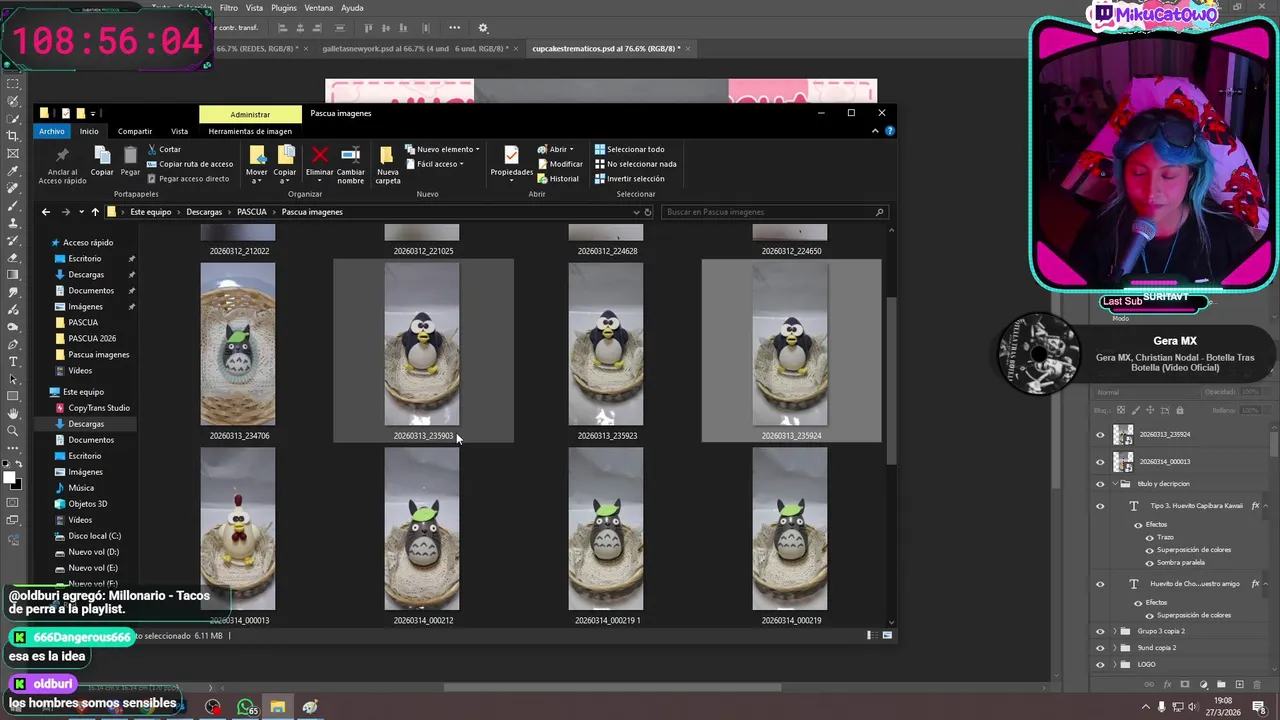
Task: Toggle visibility of titulo y decripcion group
Action: 1100,484
